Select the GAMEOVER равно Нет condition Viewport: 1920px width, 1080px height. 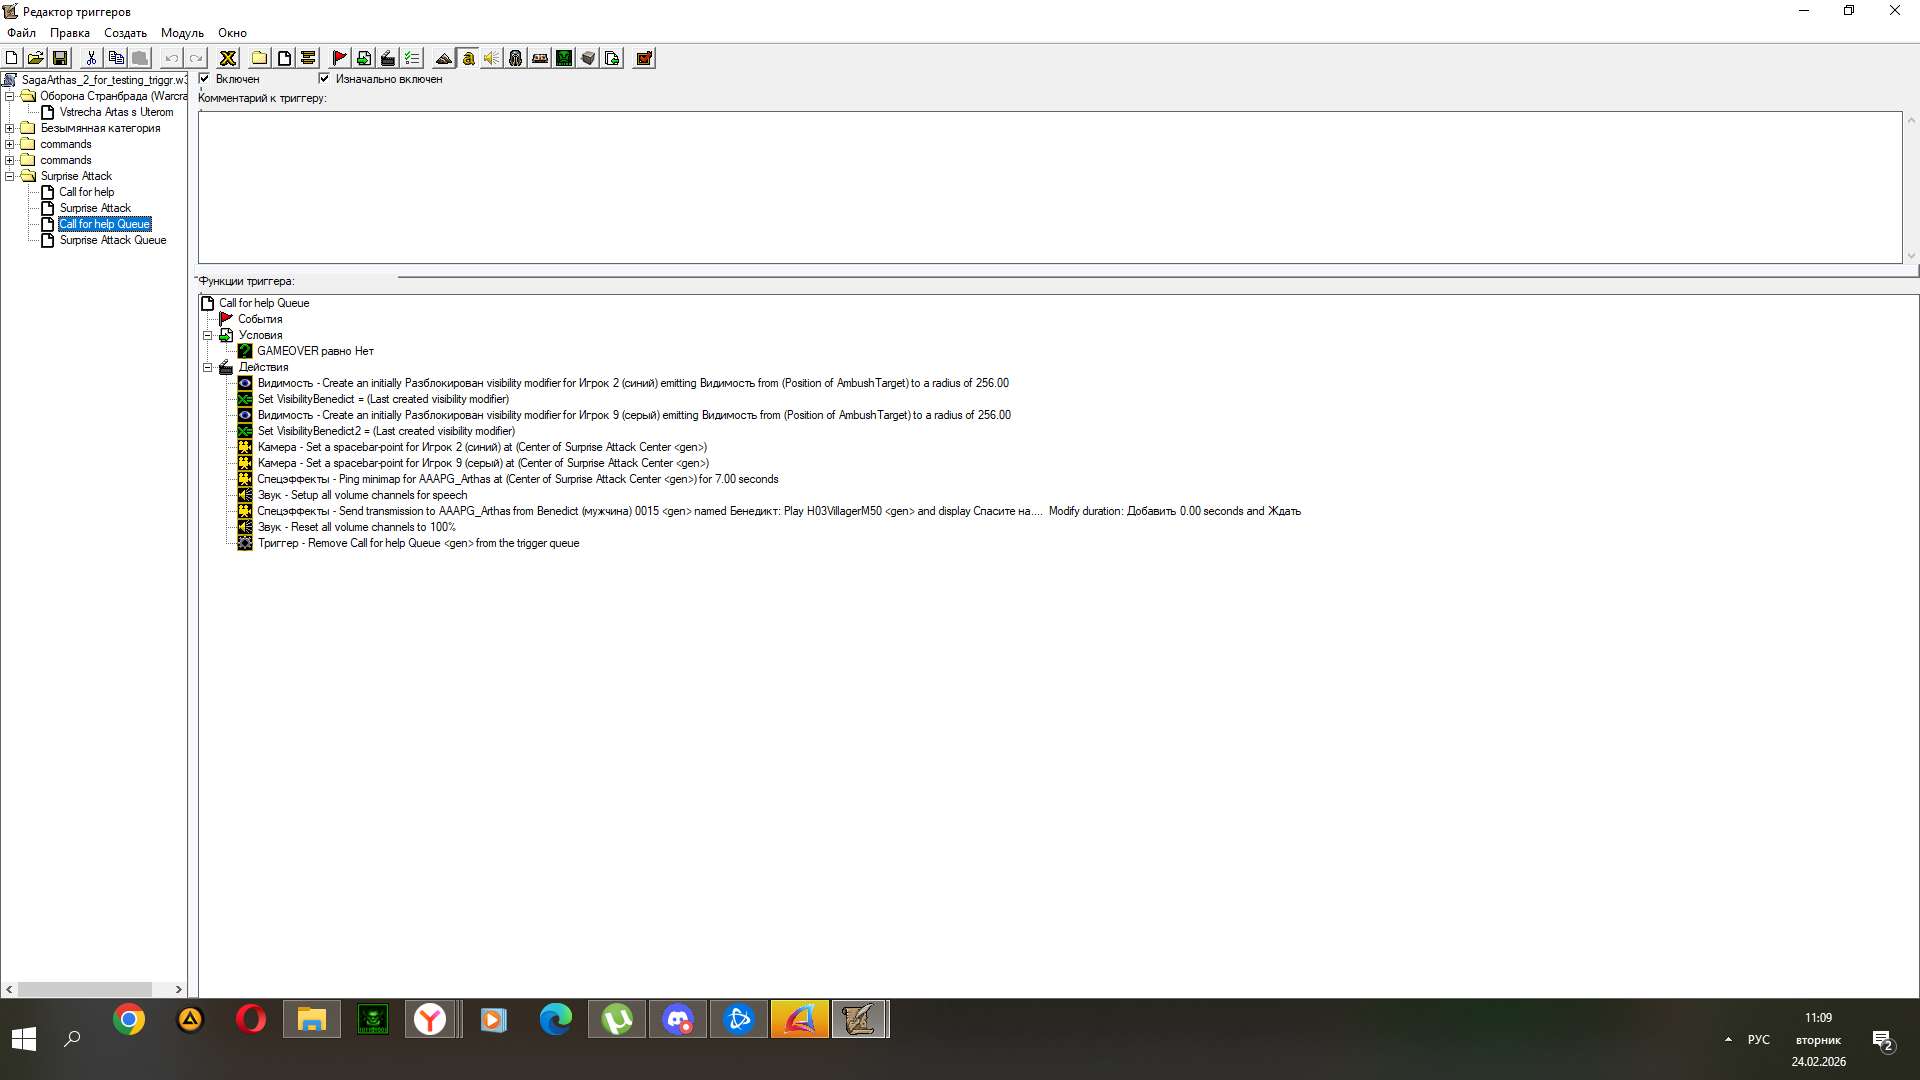[315, 351]
